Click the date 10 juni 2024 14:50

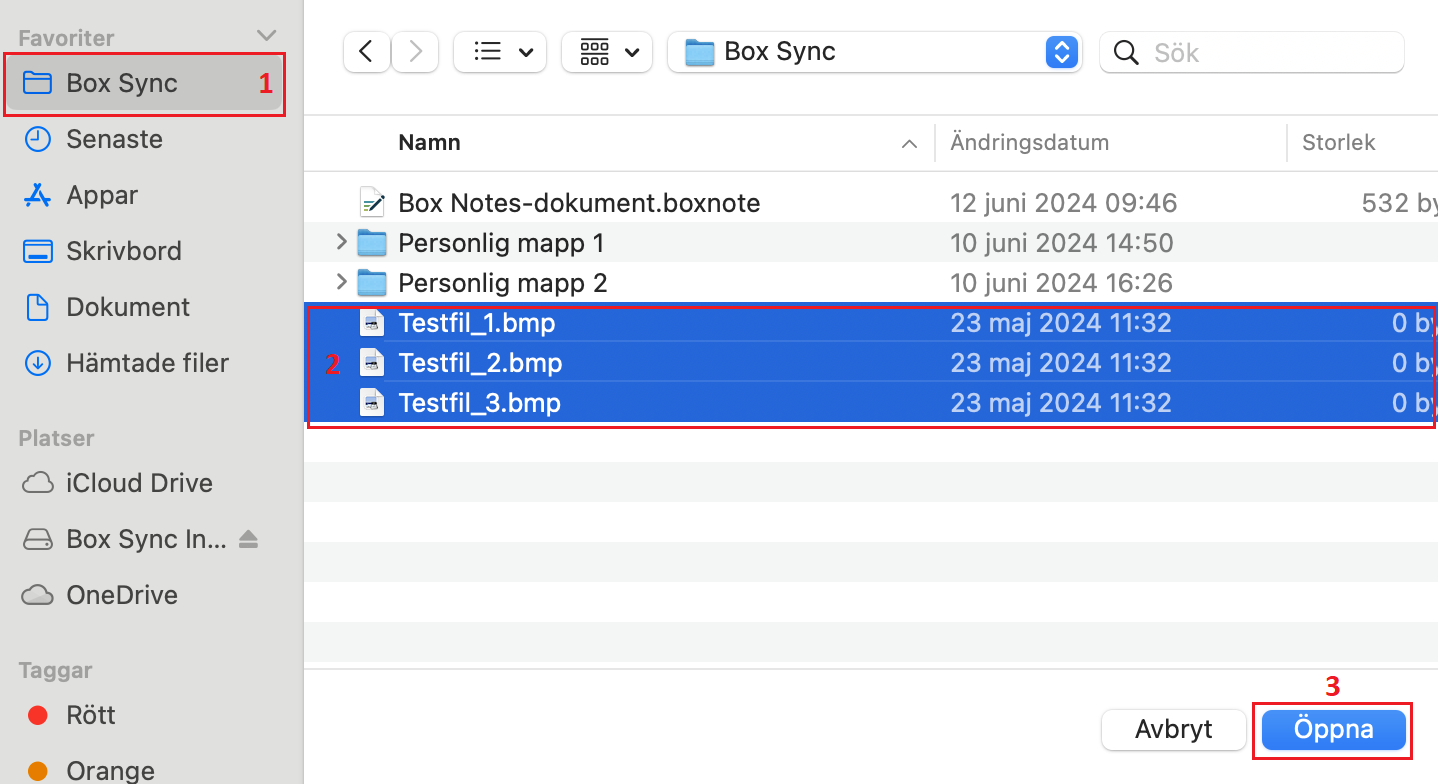[x=1062, y=243]
